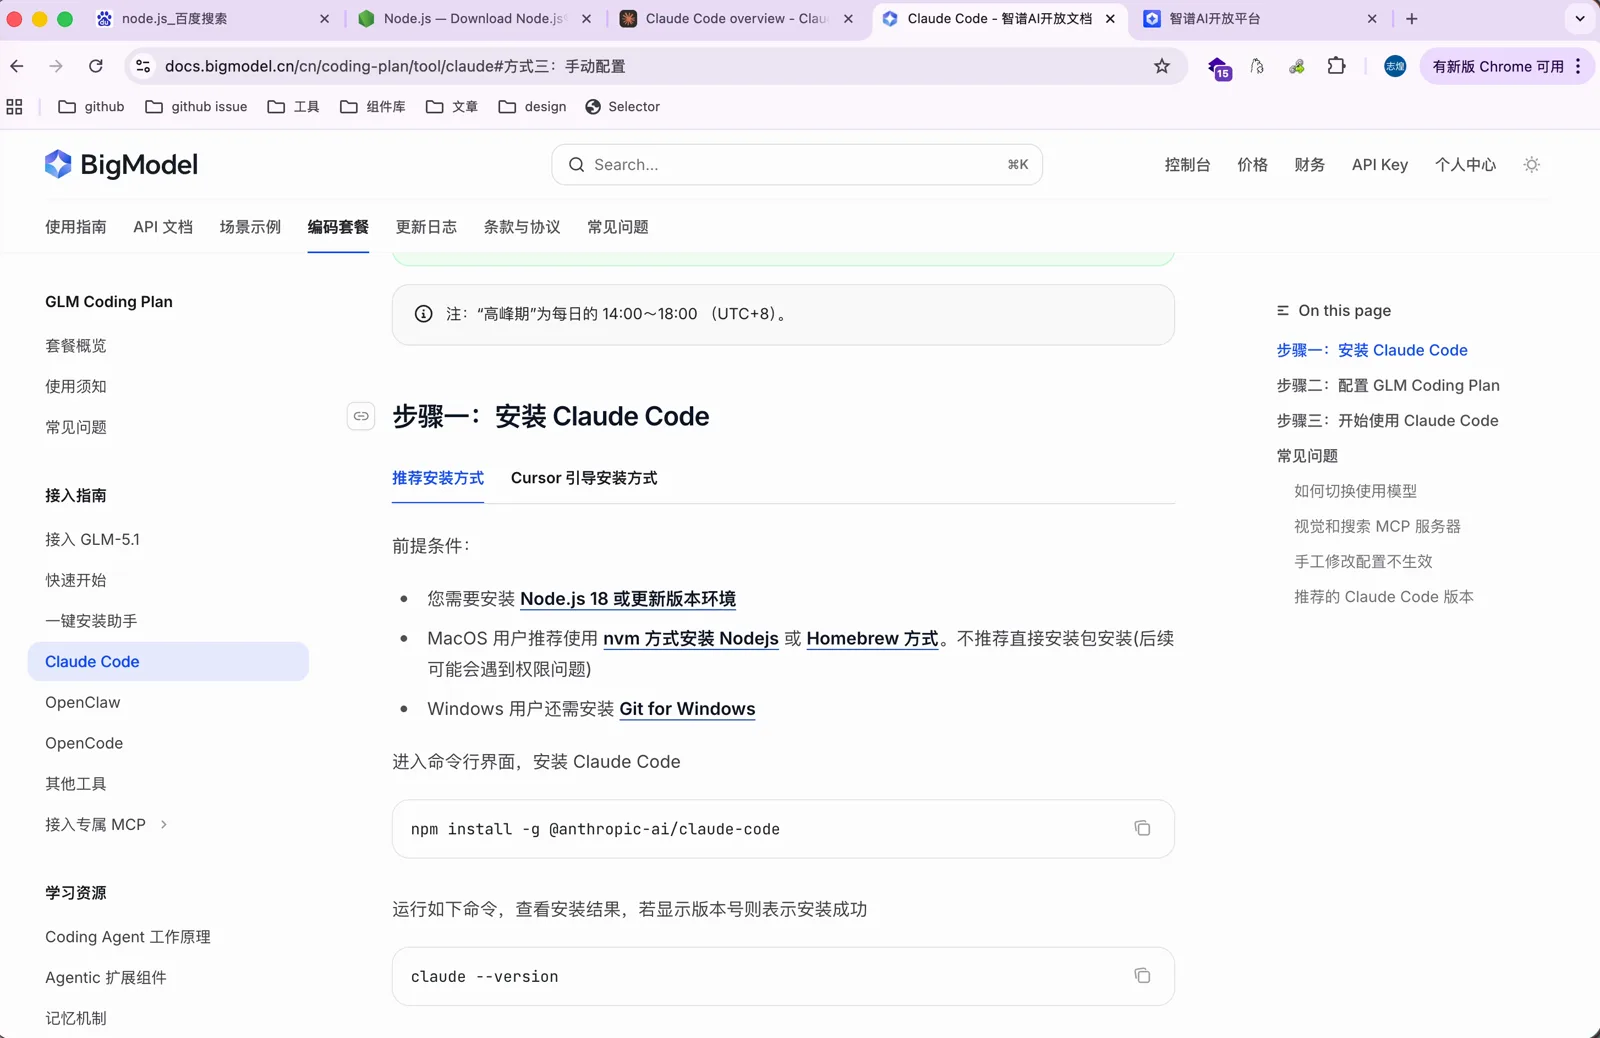The height and width of the screenshot is (1038, 1600).
Task: Click the Search input field
Action: click(x=797, y=165)
